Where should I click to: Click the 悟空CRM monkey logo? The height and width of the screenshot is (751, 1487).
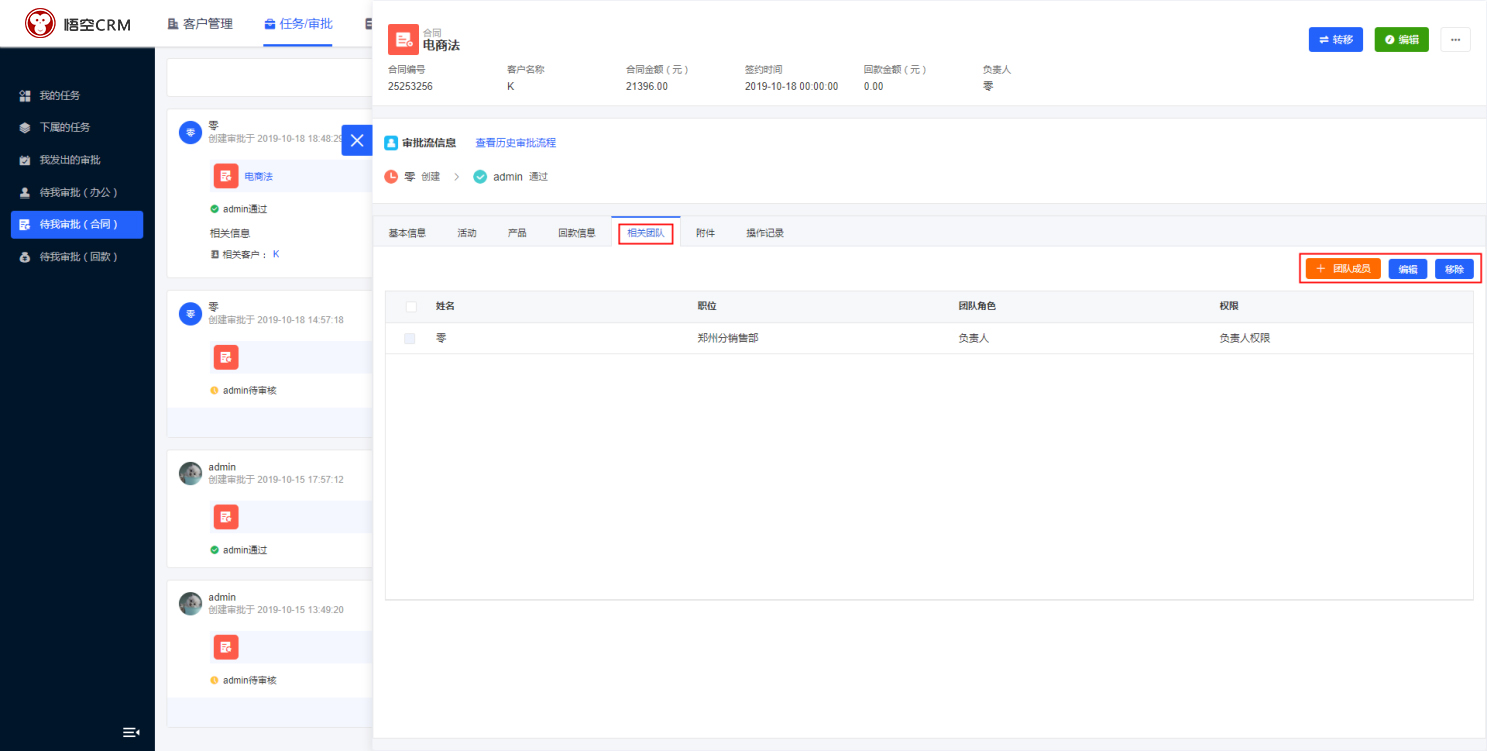pos(40,23)
